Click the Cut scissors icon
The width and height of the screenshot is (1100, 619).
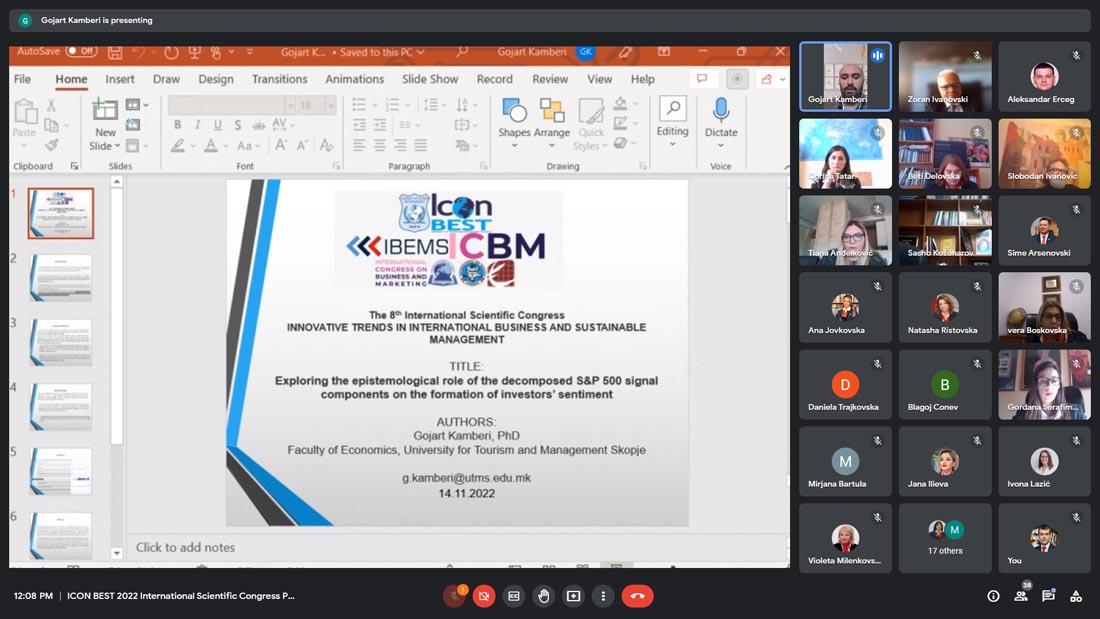51,105
